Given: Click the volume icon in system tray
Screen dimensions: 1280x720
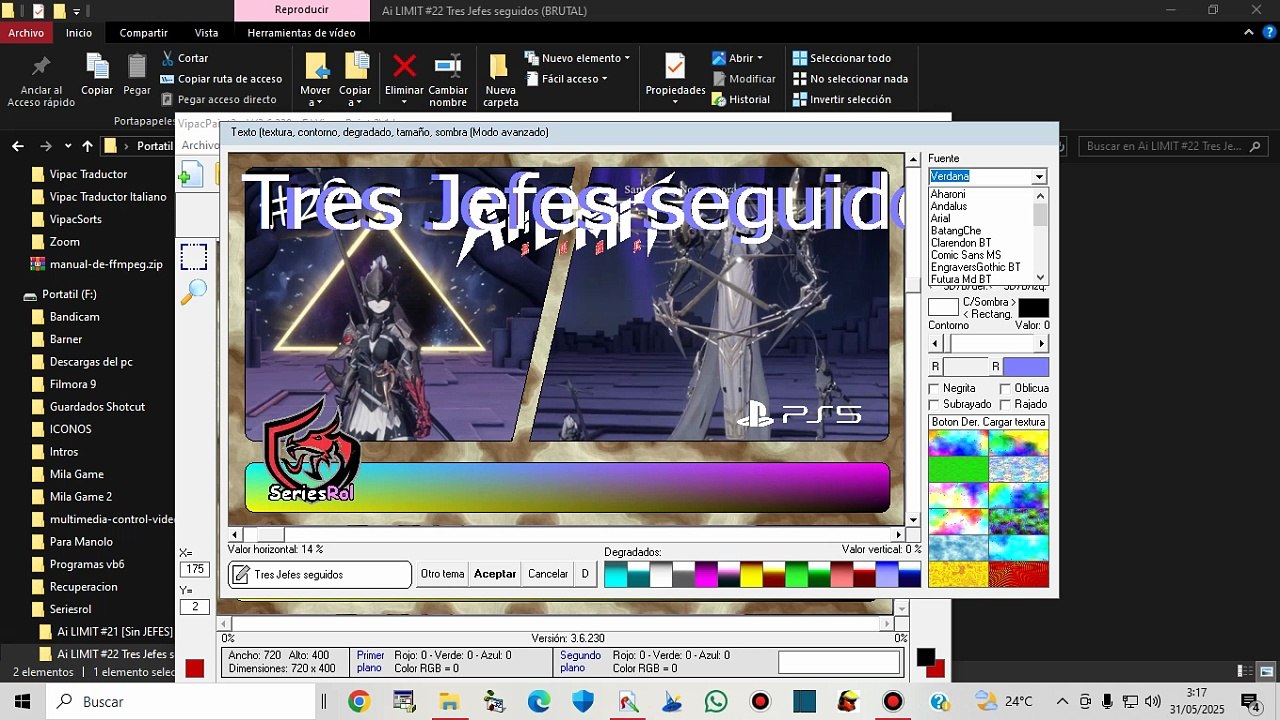Looking at the screenshot, I should point(1152,701).
